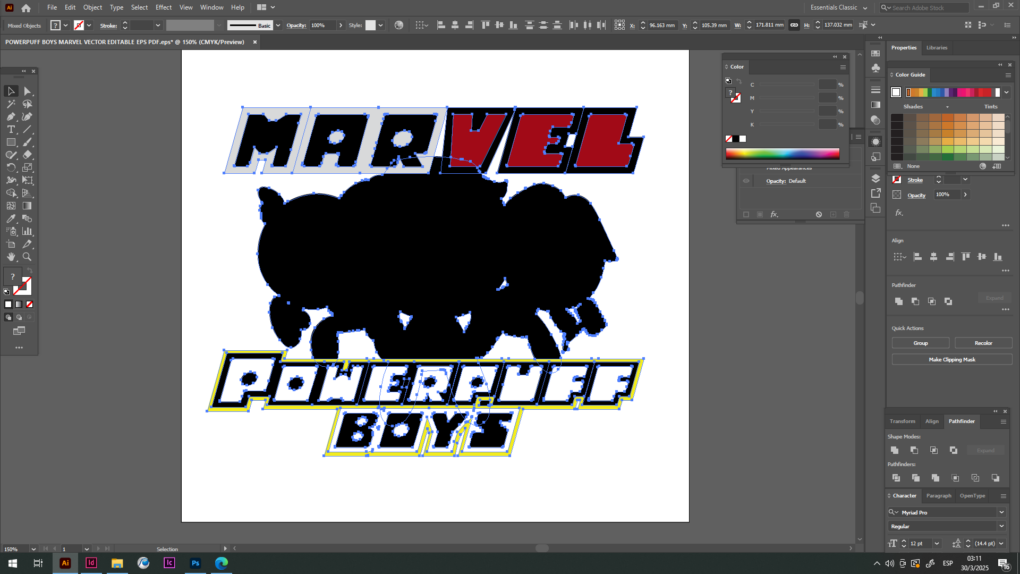The width and height of the screenshot is (1020, 574).
Task: Select the Eraser tool
Action: [x=27, y=155]
